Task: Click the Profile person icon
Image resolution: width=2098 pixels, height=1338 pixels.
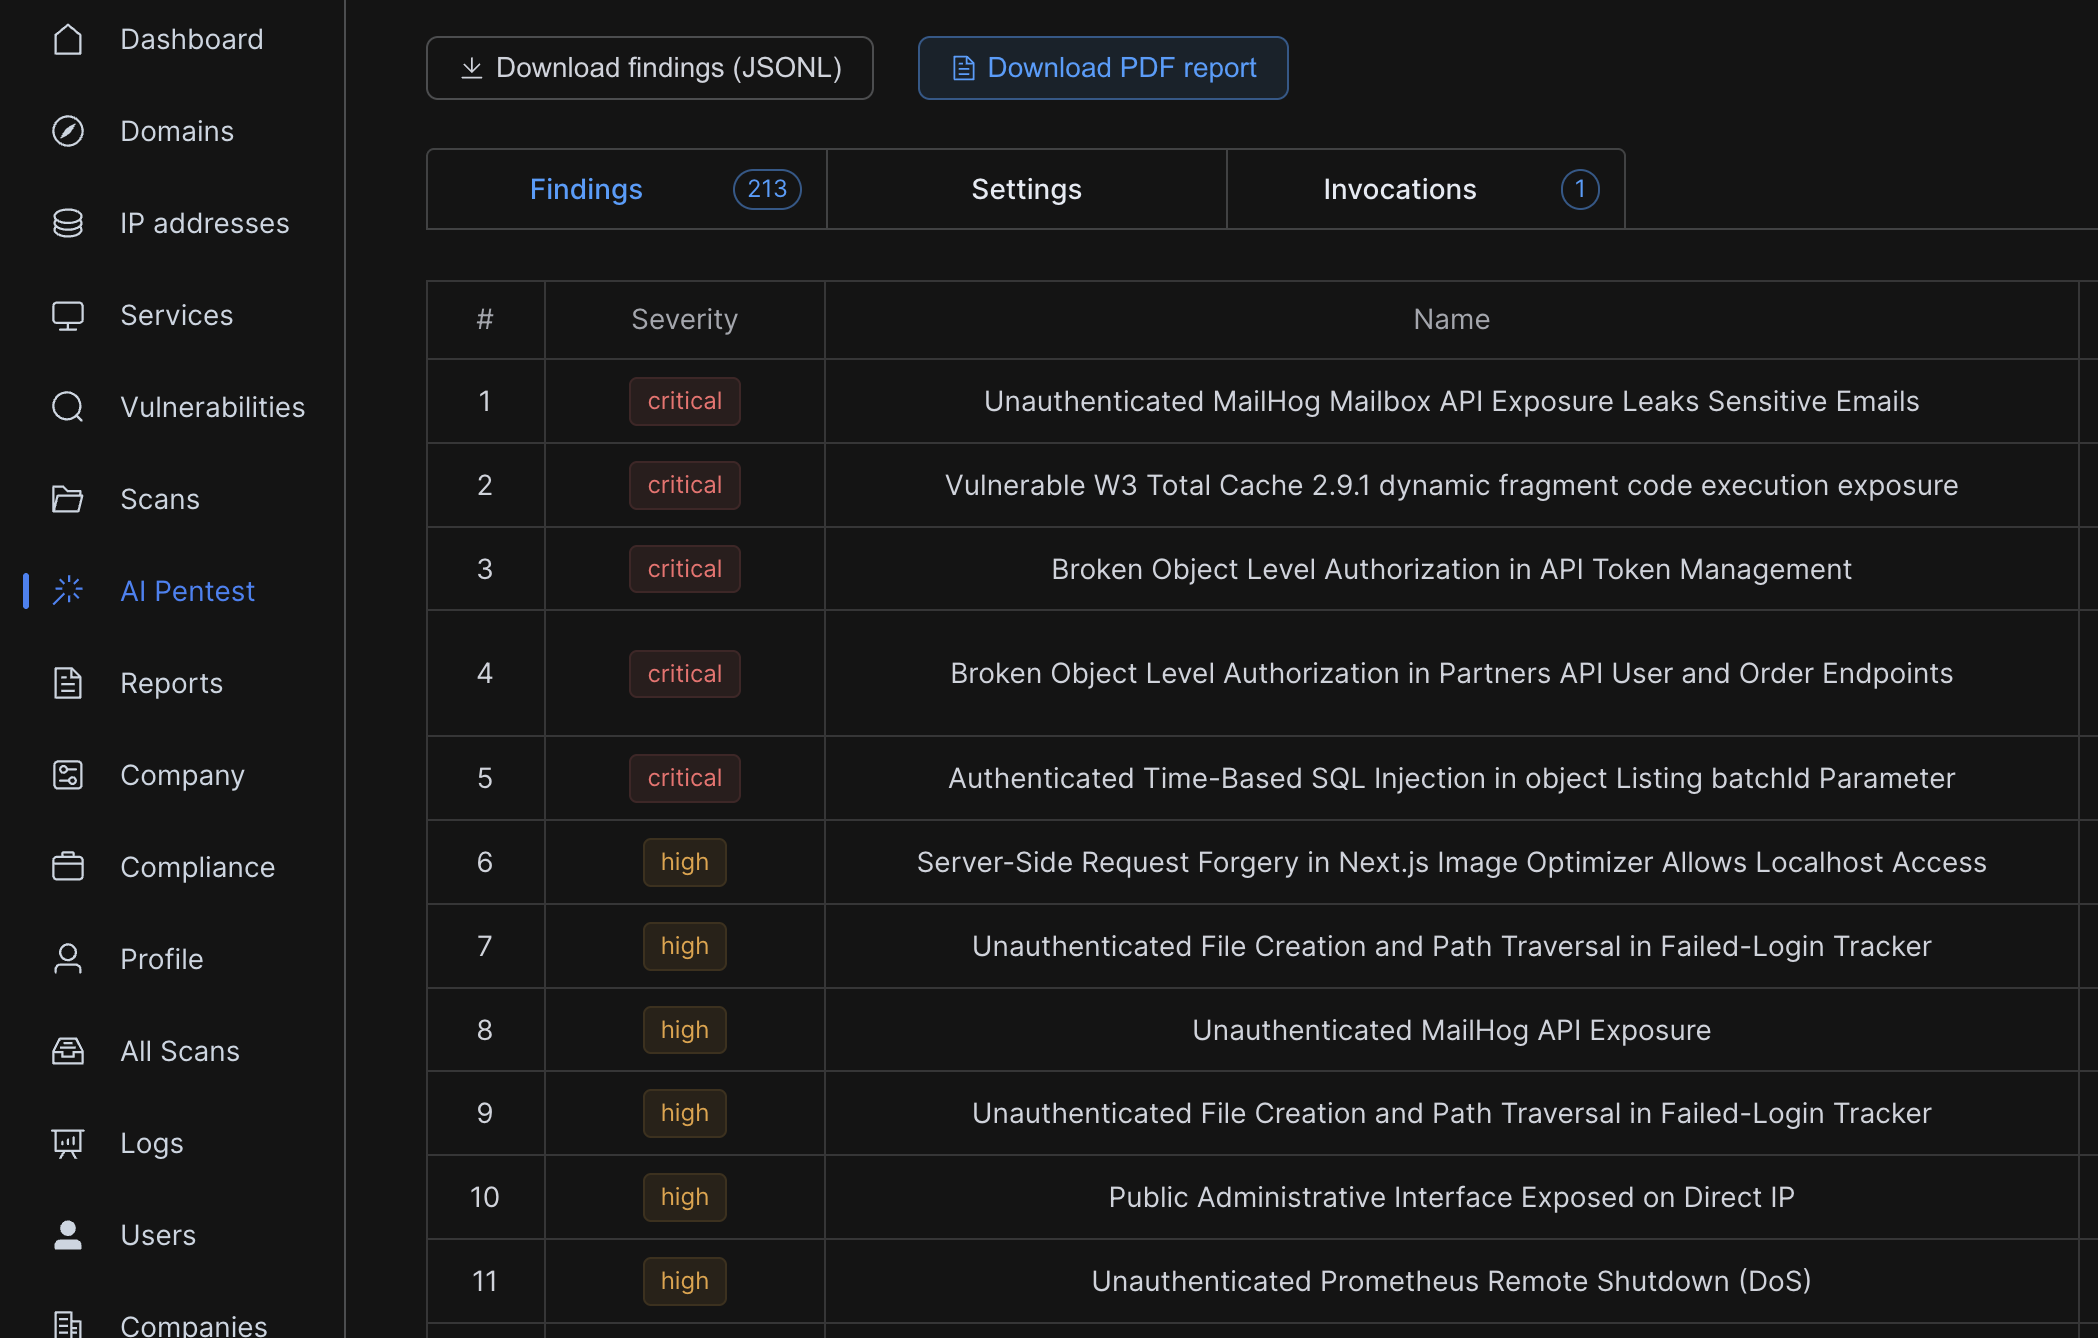Action: tap(68, 959)
